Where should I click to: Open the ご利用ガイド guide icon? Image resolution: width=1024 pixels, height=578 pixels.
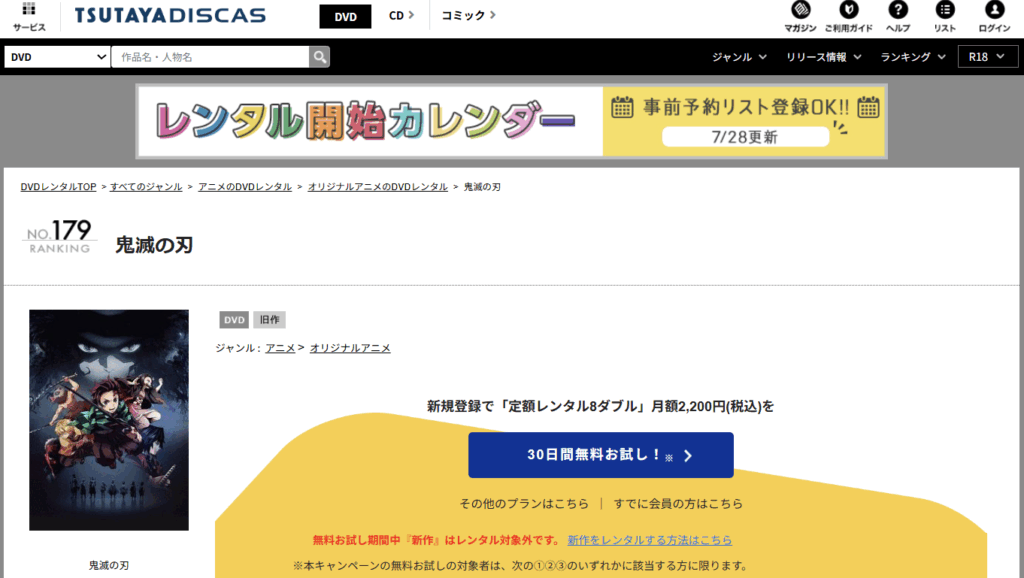coord(848,16)
